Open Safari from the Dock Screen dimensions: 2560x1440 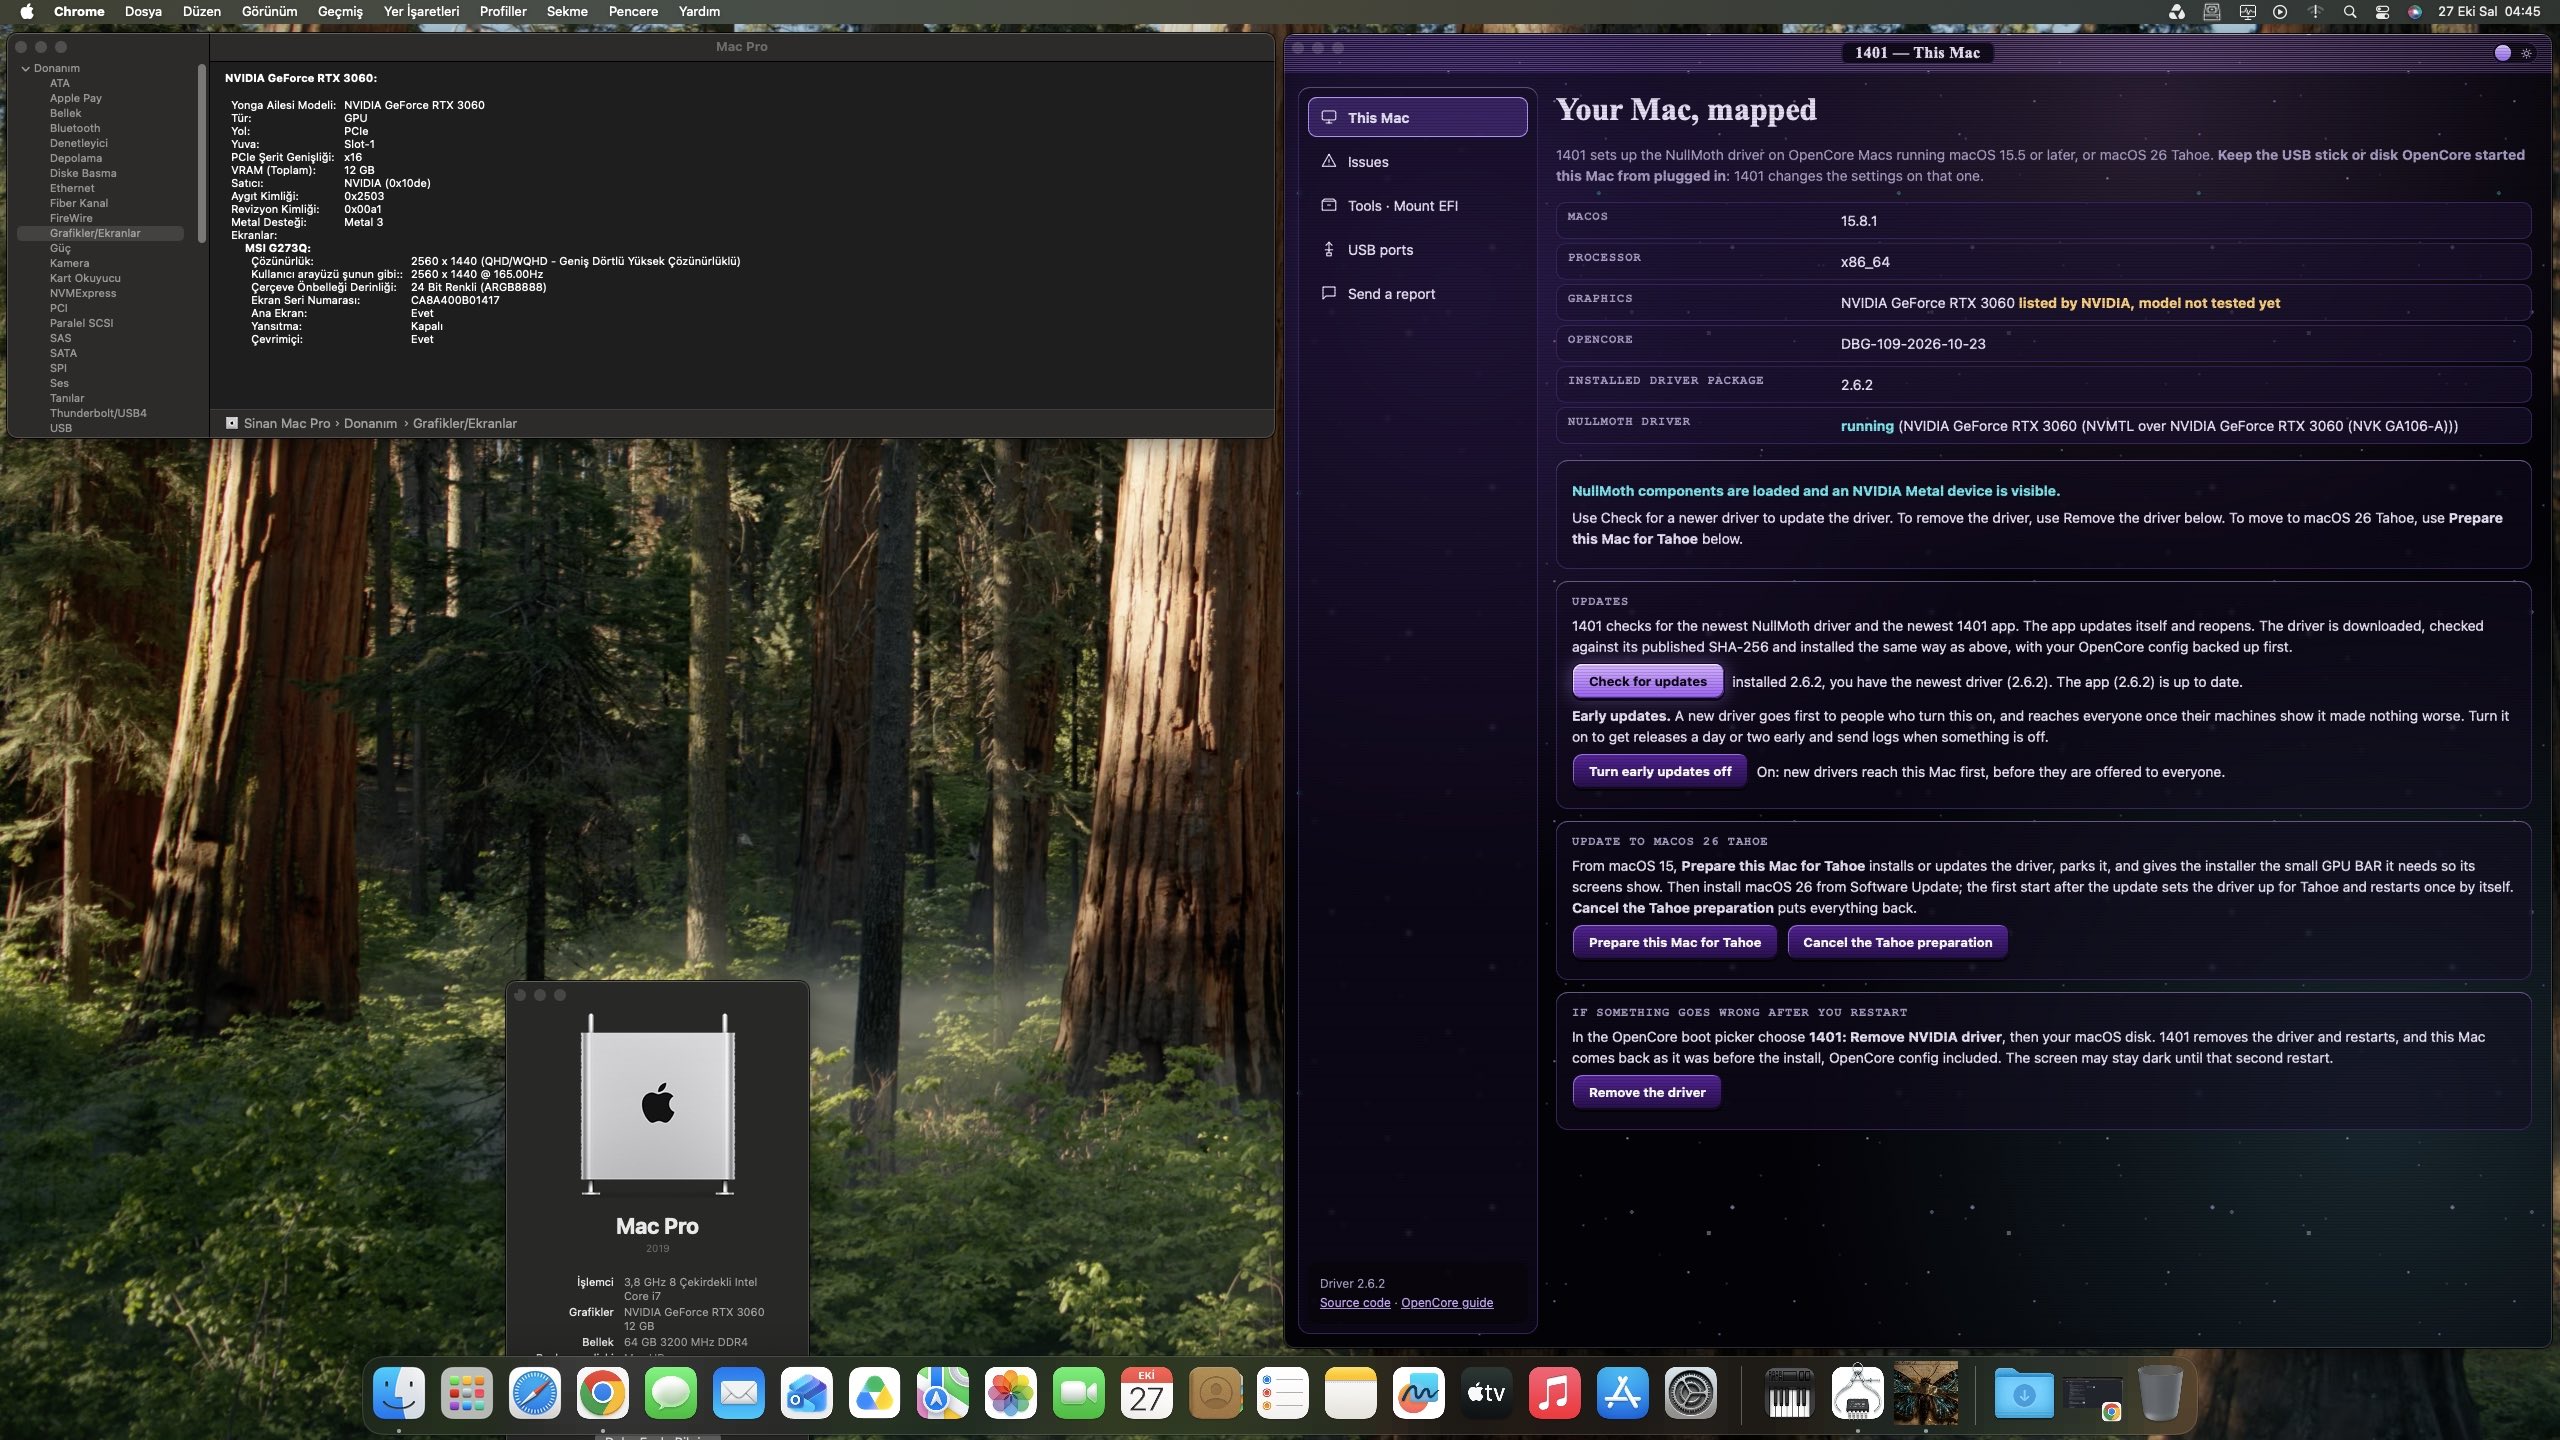(535, 1392)
